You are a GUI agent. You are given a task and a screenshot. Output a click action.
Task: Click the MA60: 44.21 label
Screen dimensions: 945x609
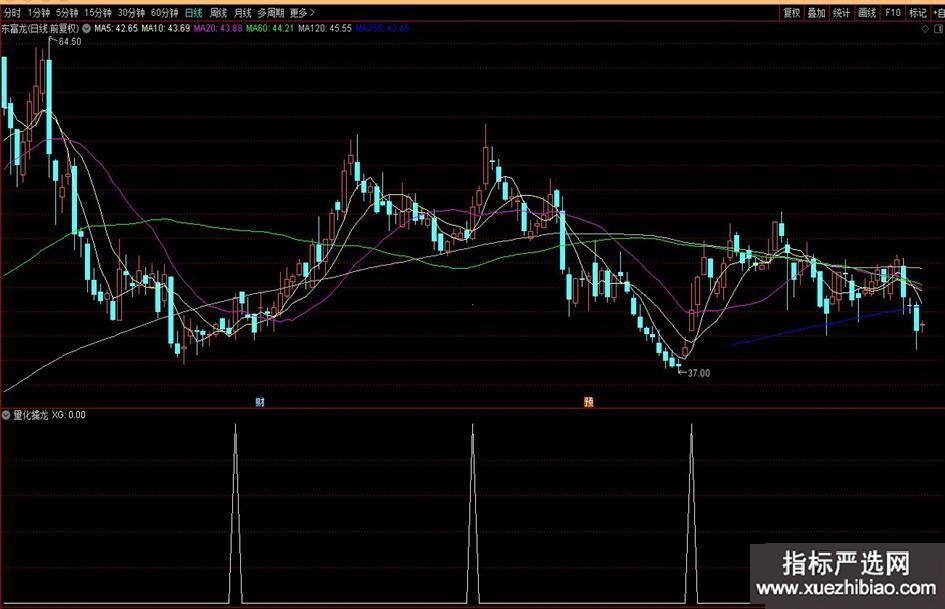tap(270, 28)
